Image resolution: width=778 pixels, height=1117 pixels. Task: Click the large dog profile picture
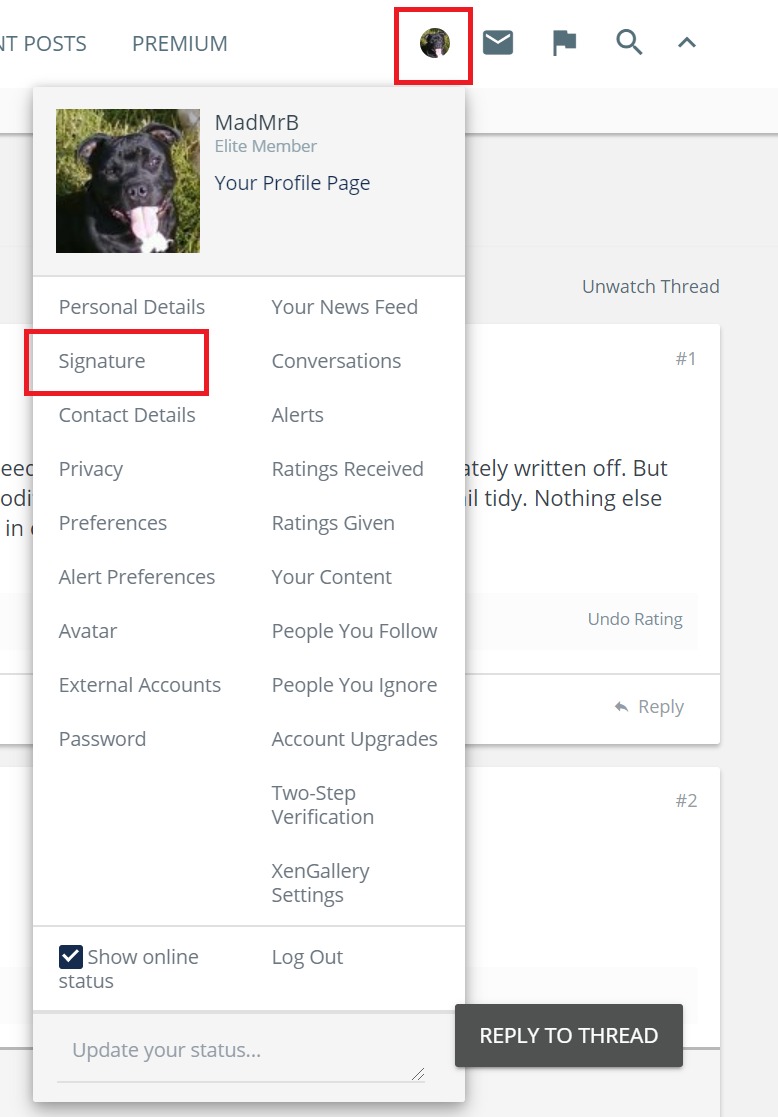click(128, 181)
